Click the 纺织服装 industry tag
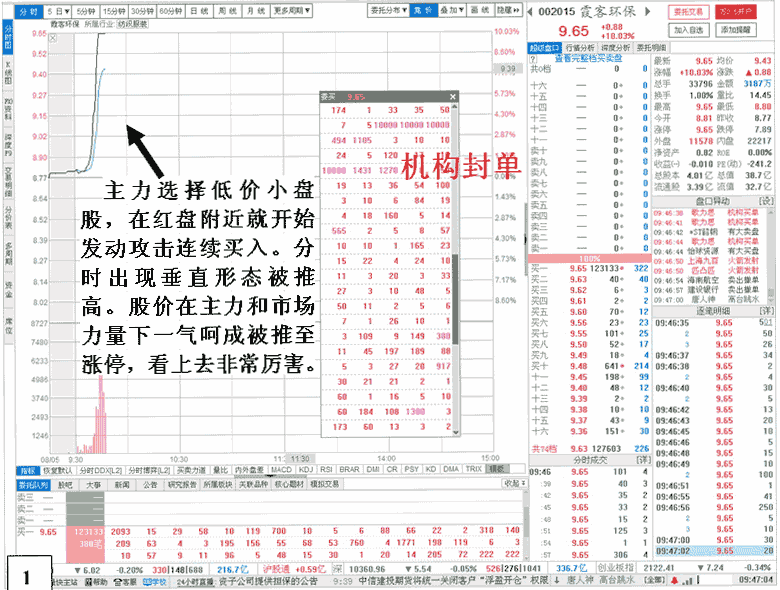Screen dimensions: 780x590 point(132,24)
